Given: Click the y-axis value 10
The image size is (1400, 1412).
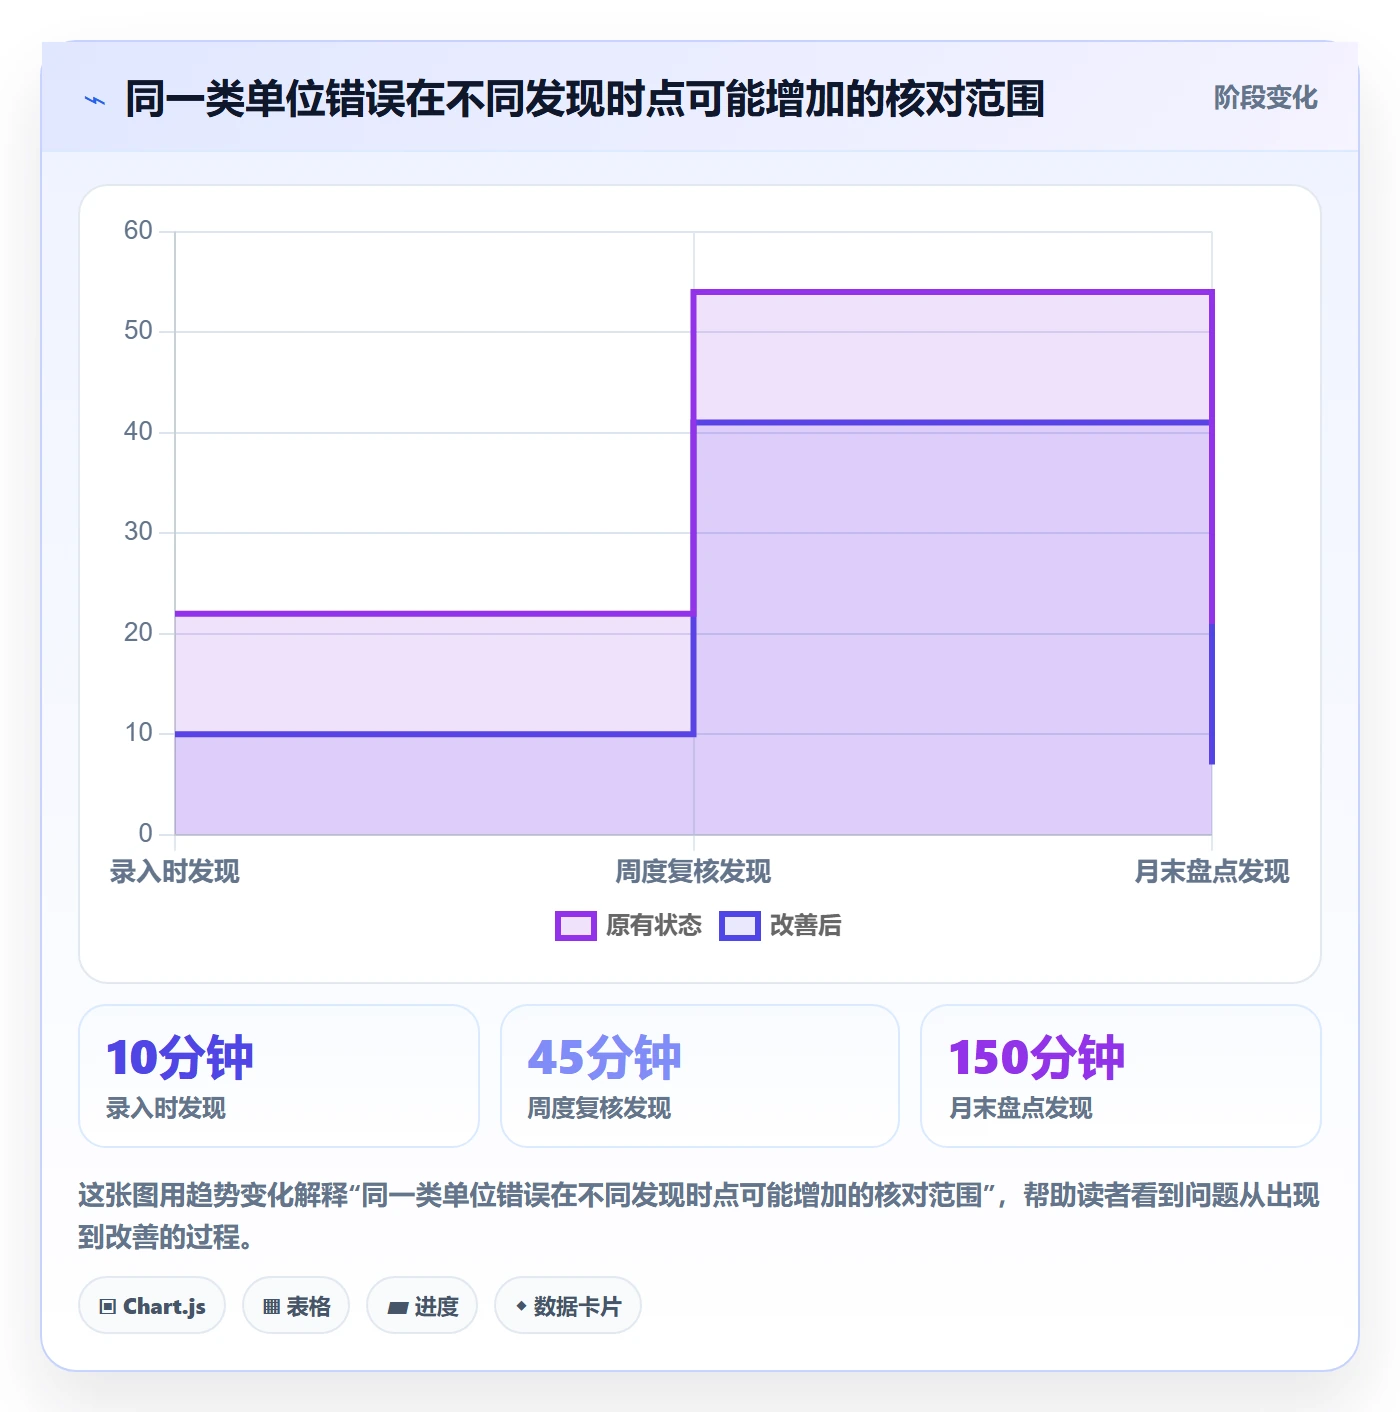Looking at the screenshot, I should tap(138, 733).
